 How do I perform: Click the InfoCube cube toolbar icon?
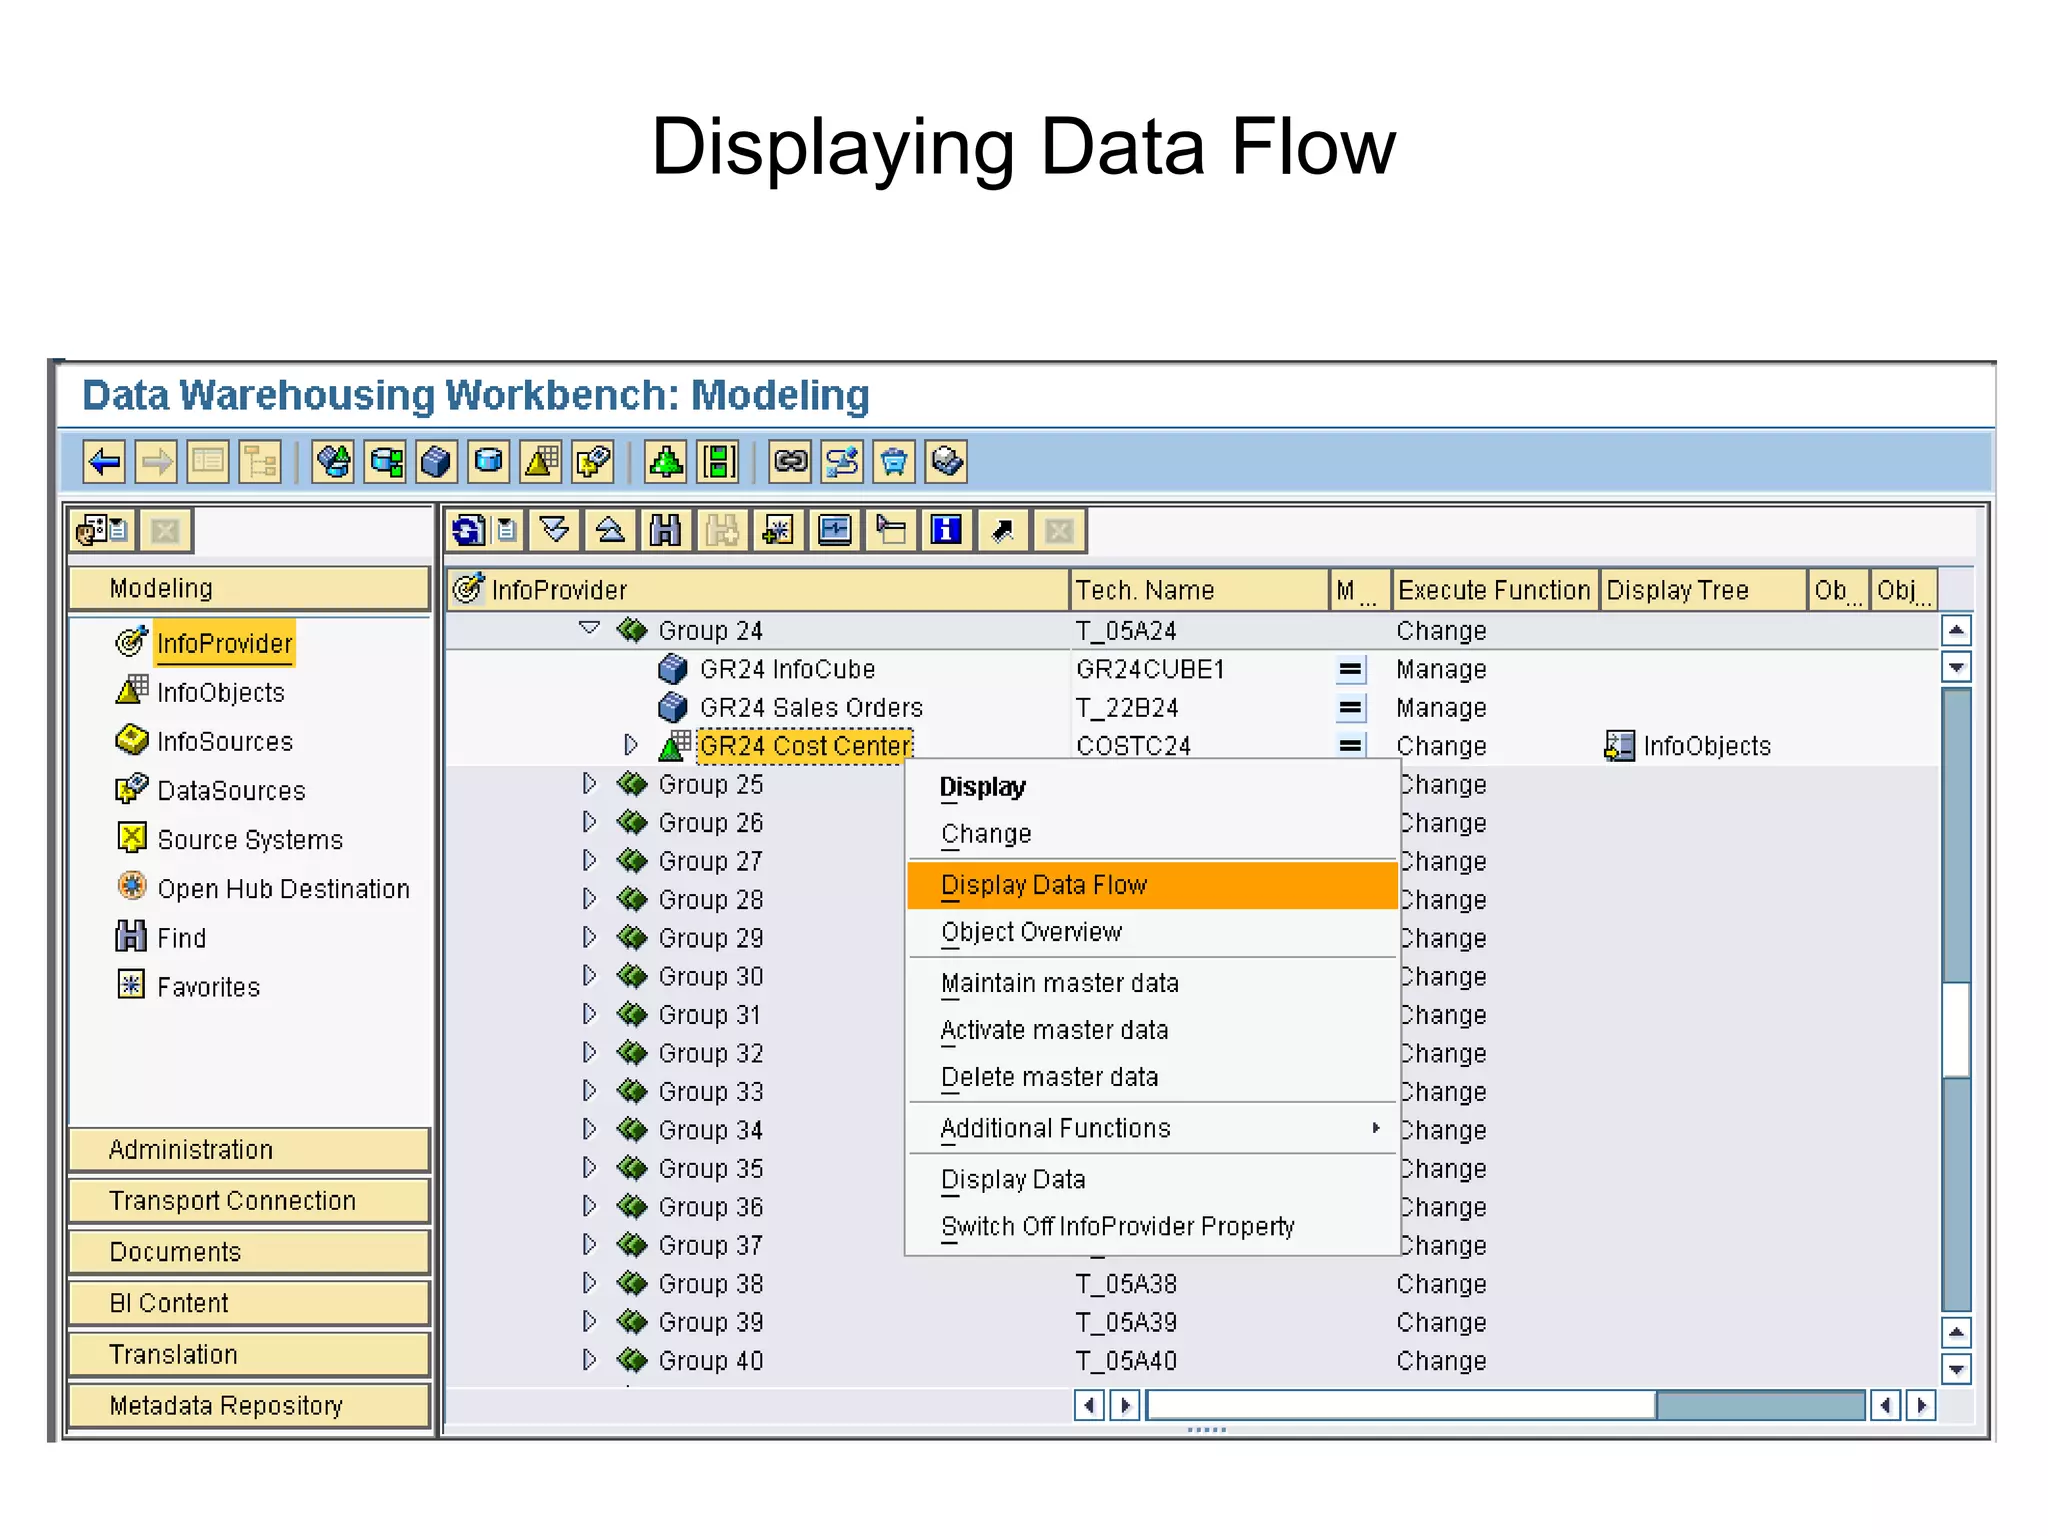437,462
